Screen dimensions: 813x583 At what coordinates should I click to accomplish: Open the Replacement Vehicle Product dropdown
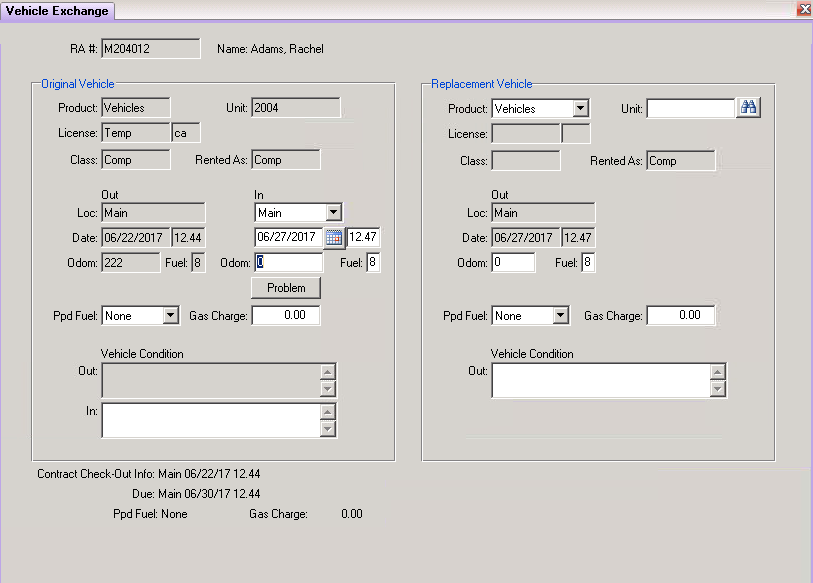tap(581, 108)
